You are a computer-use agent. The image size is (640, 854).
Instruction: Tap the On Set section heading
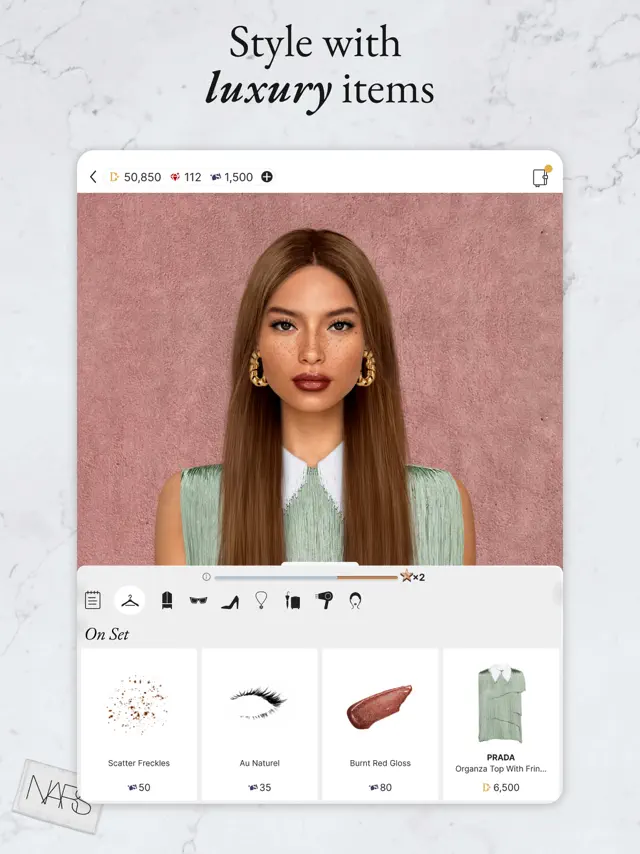[107, 634]
